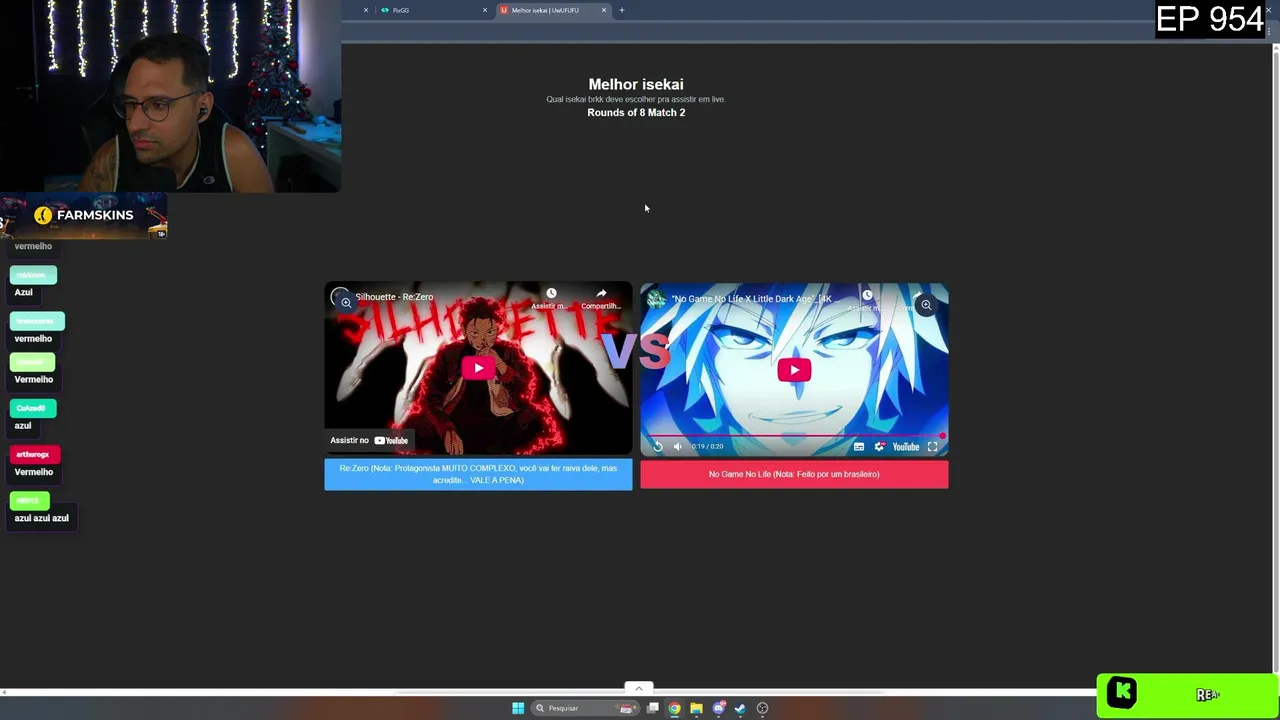Open a new browser tab

[x=622, y=10]
